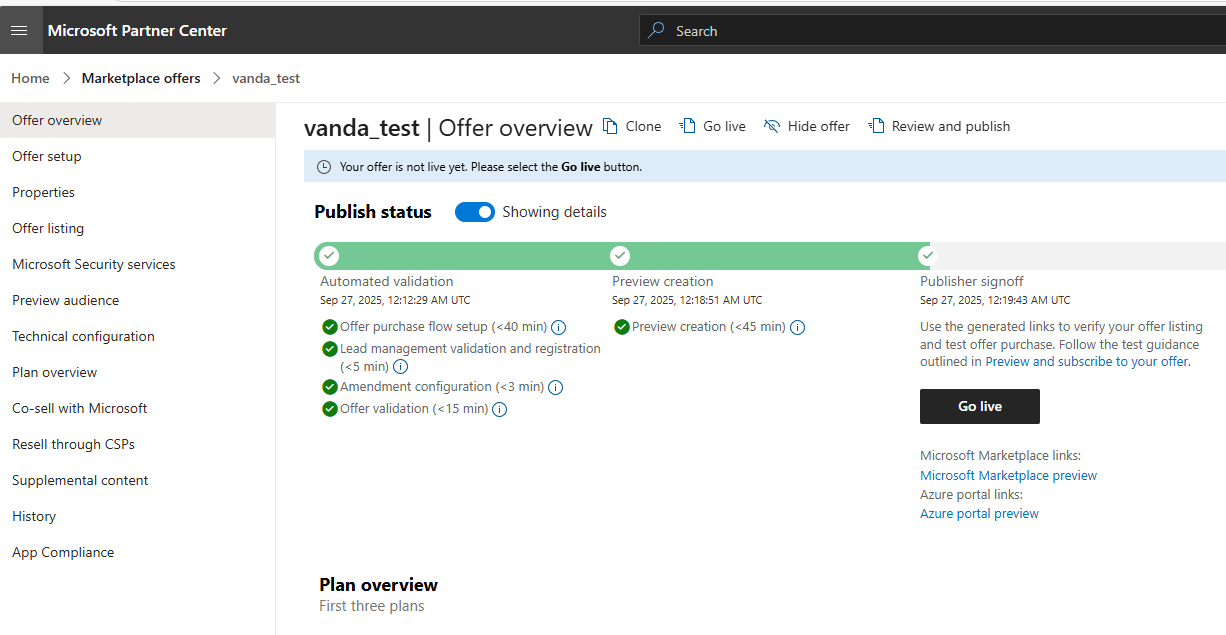Click the Automated validation completed checkmark
The image size is (1226, 635).
pos(329,256)
